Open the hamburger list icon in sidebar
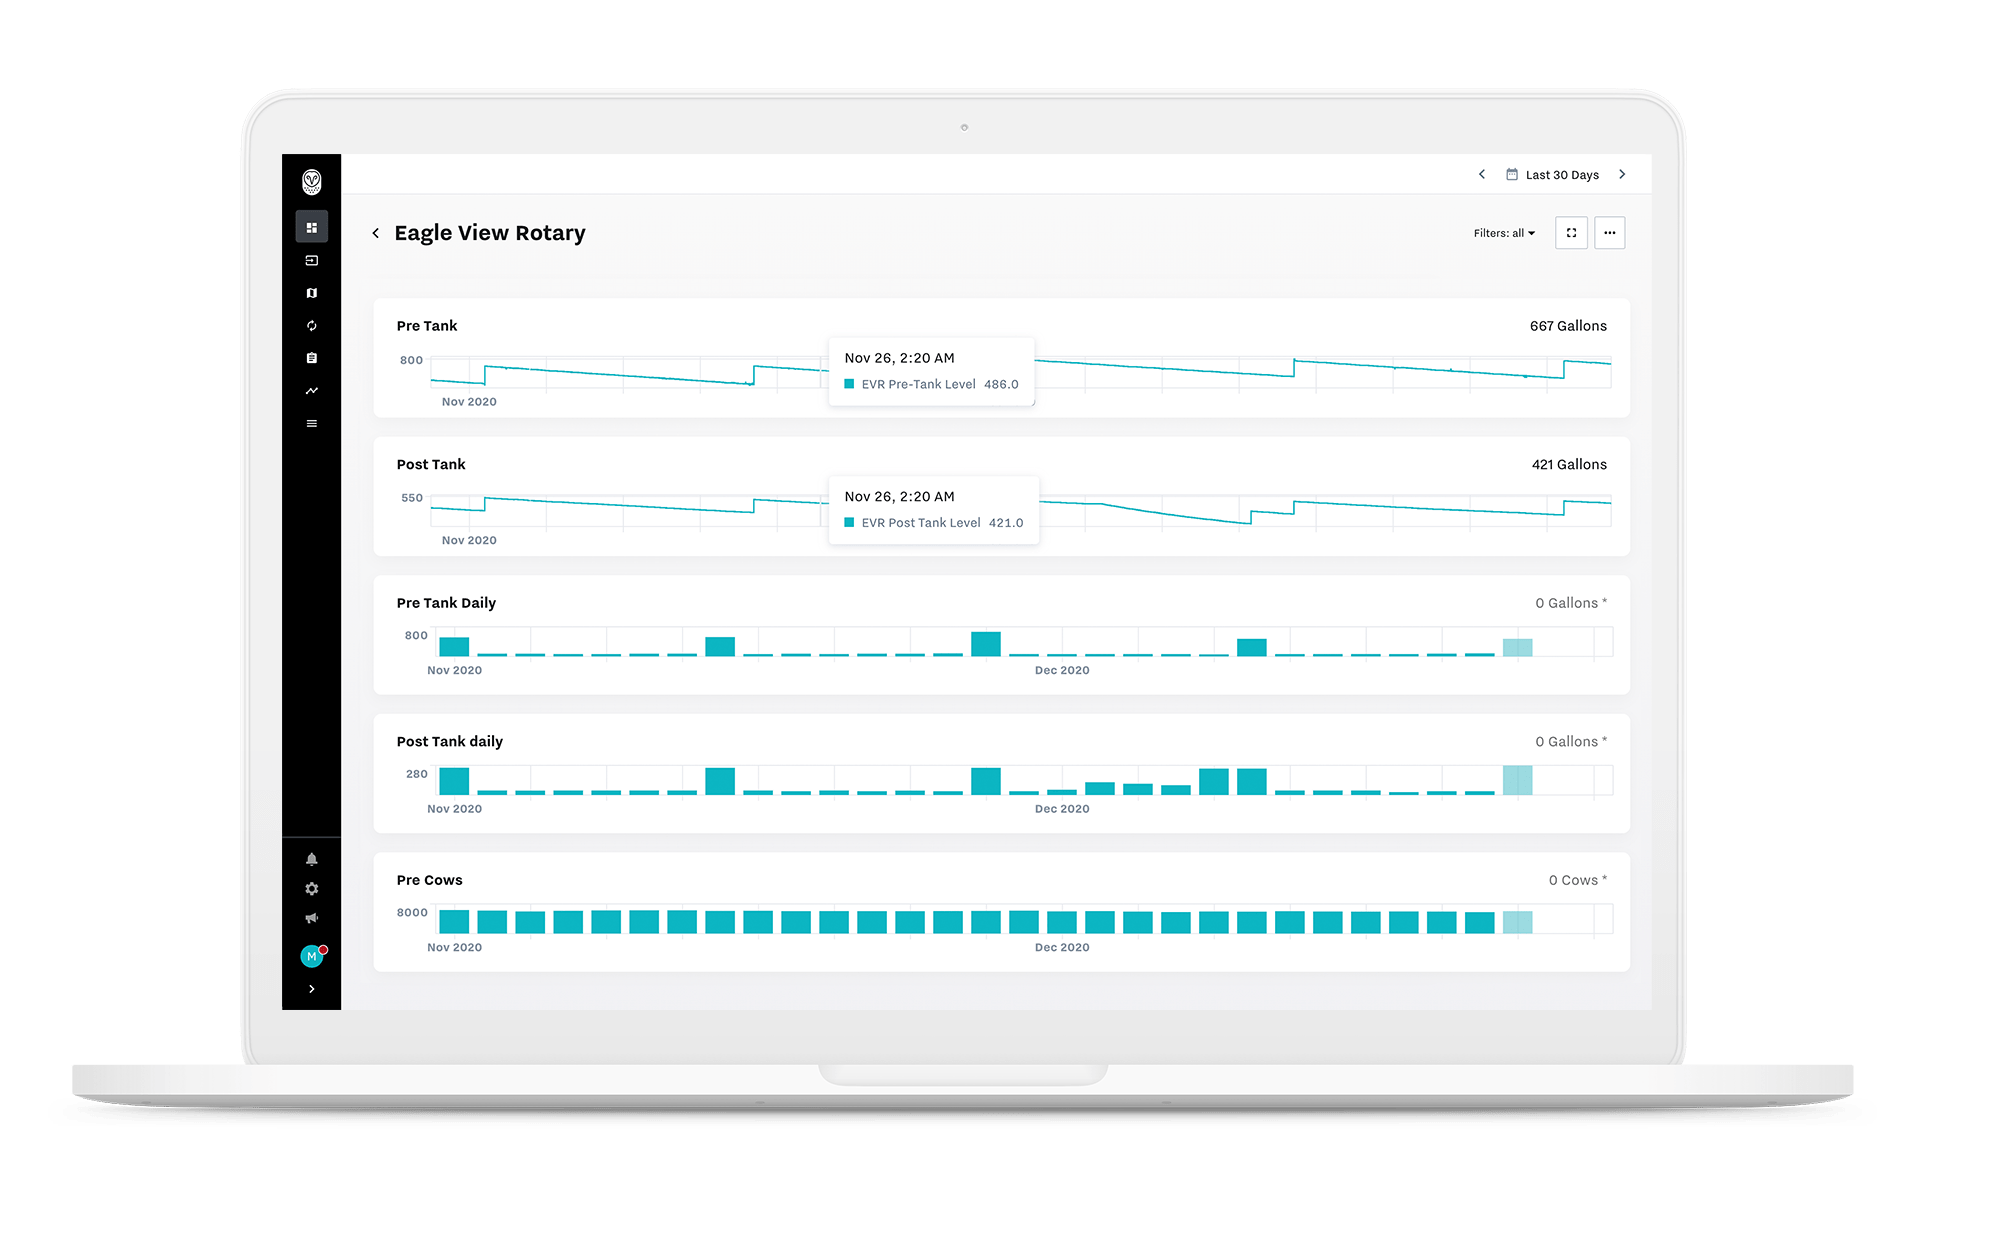The image size is (2000, 1237). coord(311,424)
